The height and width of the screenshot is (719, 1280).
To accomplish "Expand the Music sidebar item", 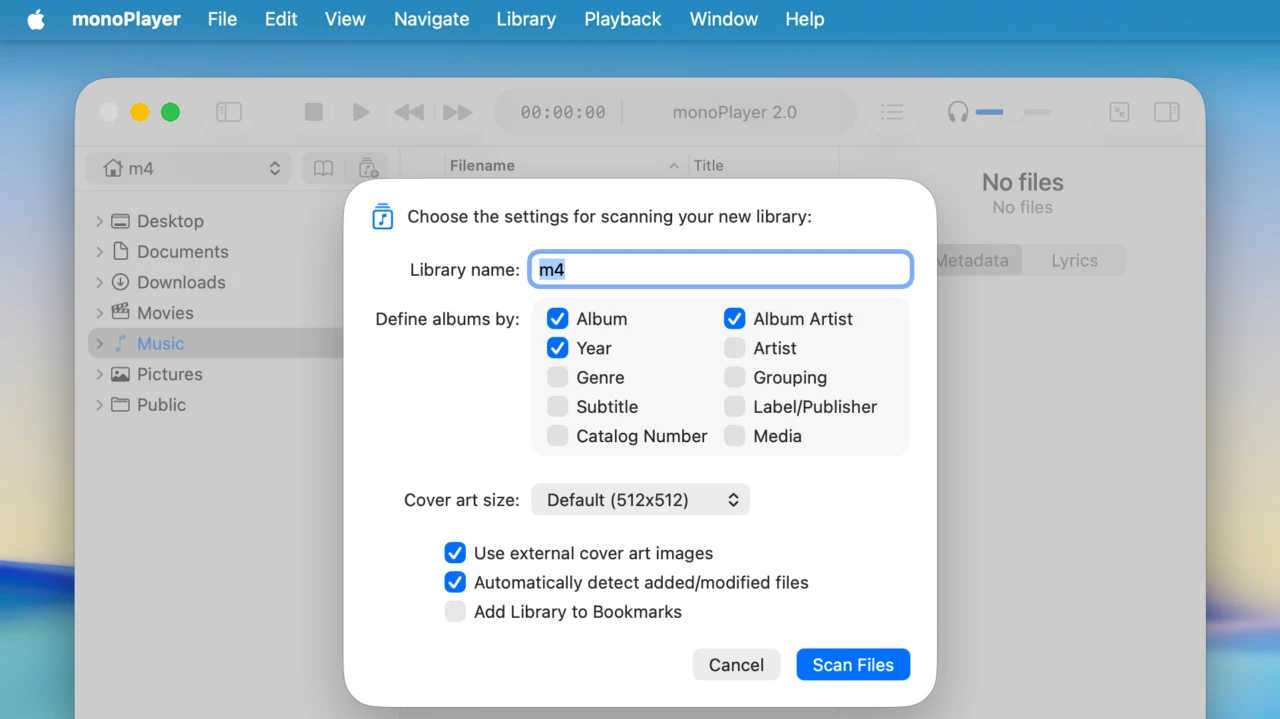I will click(99, 343).
